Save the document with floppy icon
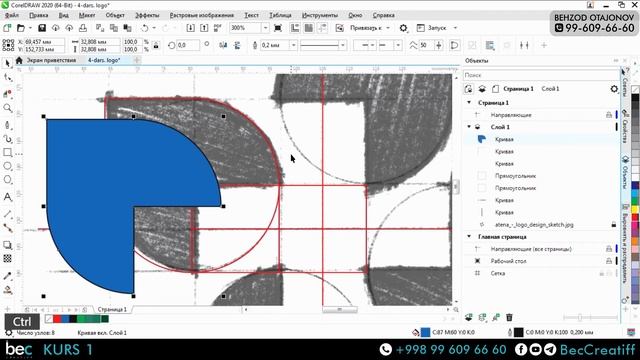The width and height of the screenshot is (640, 360). click(x=42, y=28)
